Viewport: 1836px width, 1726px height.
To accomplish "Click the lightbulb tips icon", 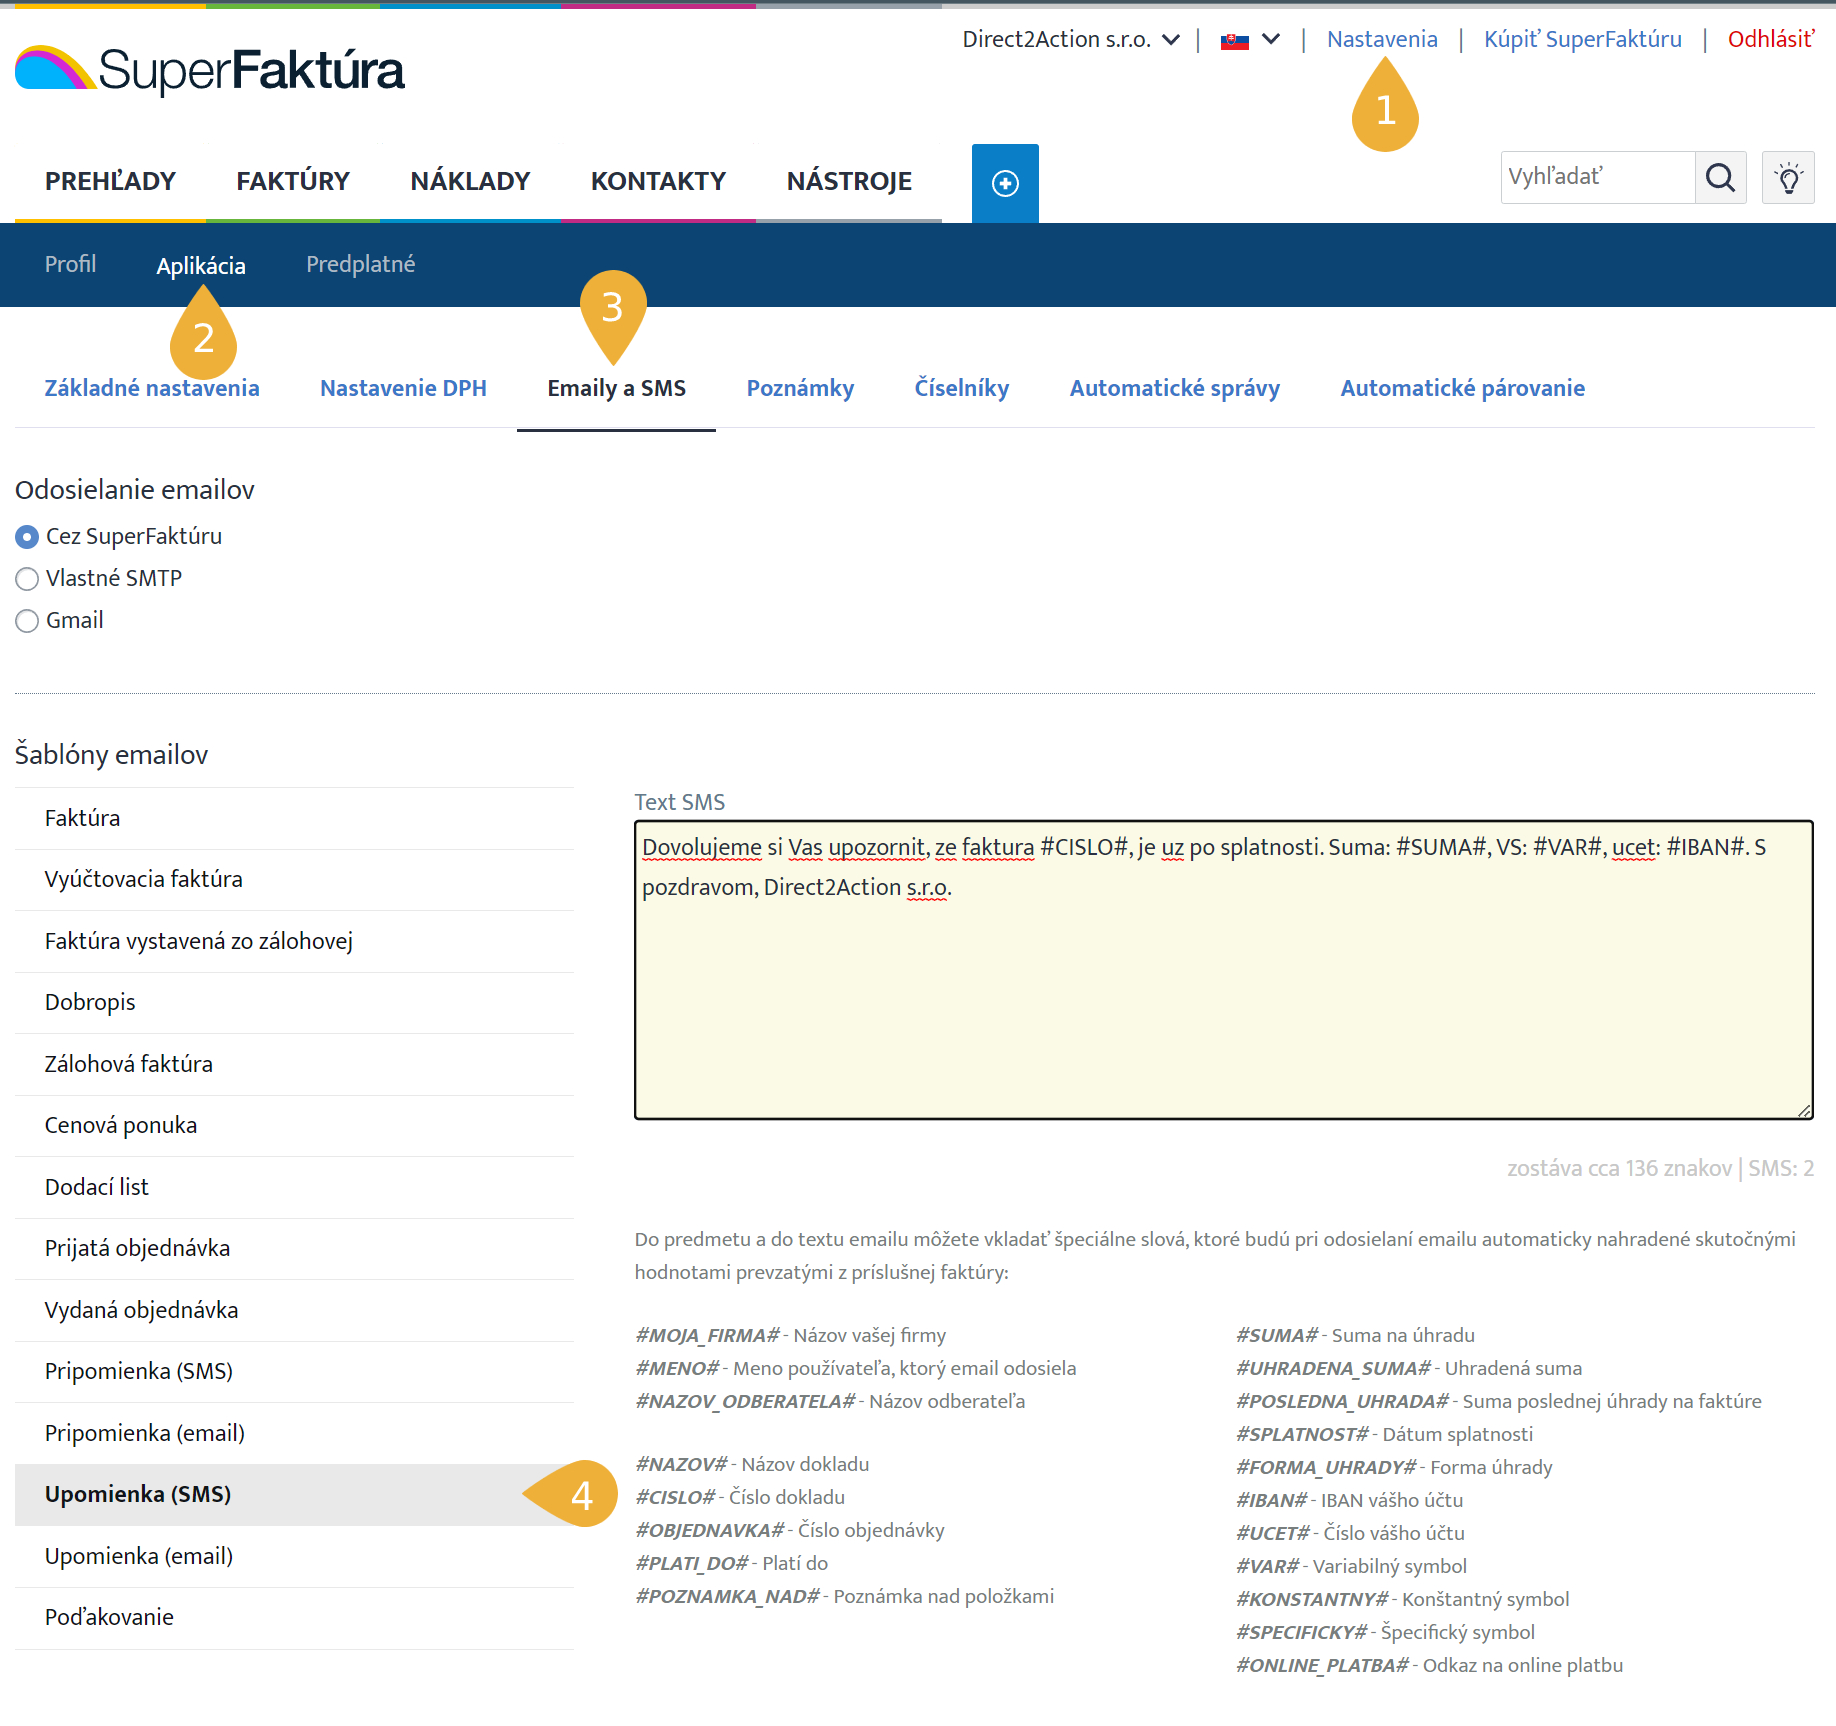I will (x=1788, y=178).
